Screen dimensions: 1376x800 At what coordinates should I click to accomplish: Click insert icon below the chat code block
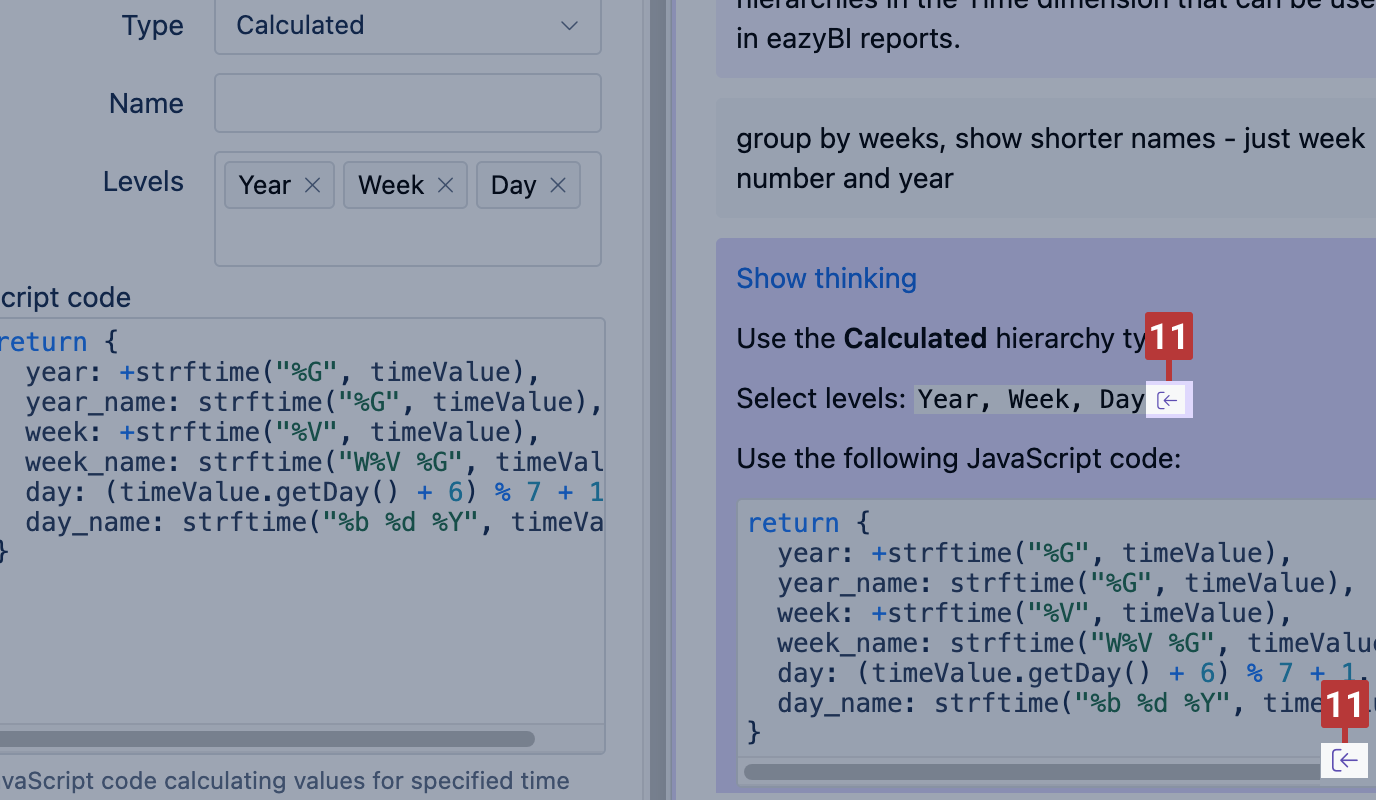tap(1344, 761)
